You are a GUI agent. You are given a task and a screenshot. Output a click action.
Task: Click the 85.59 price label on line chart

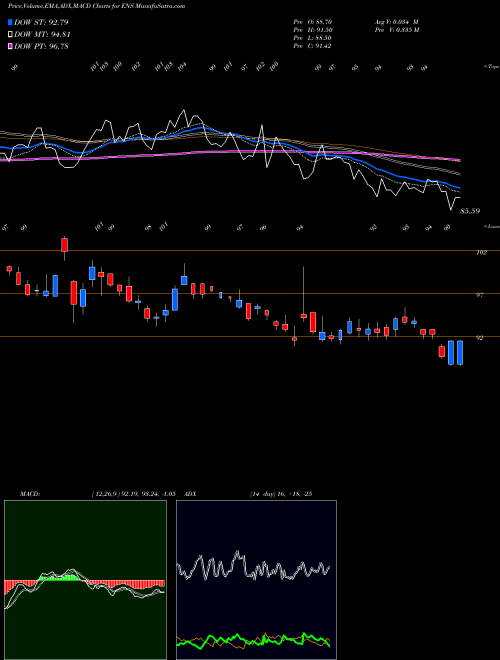(x=470, y=211)
